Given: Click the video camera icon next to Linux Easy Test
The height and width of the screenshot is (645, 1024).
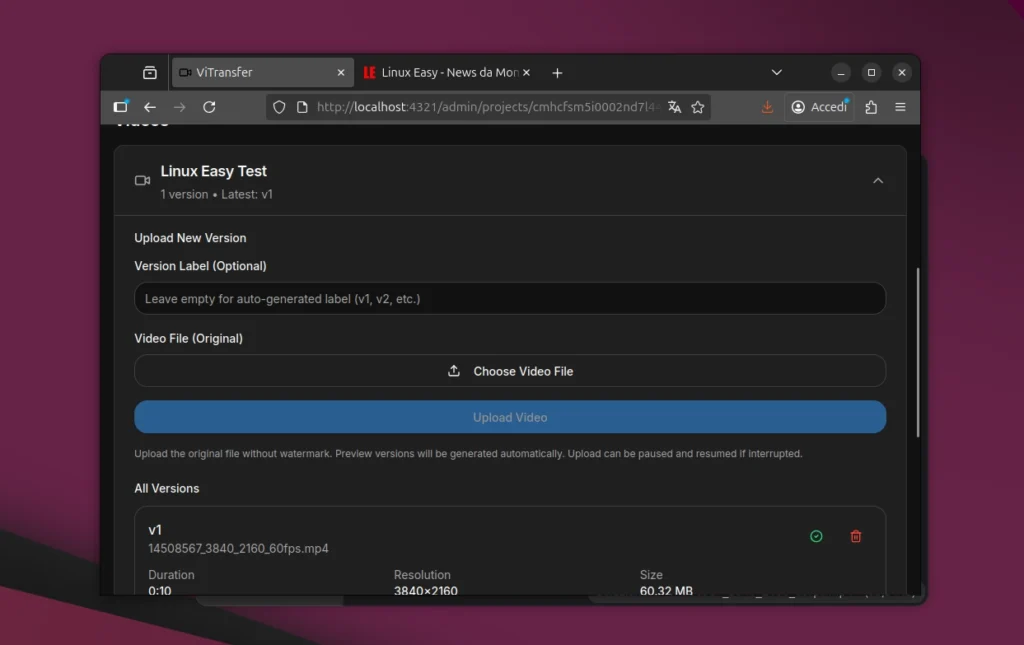Looking at the screenshot, I should coord(142,181).
